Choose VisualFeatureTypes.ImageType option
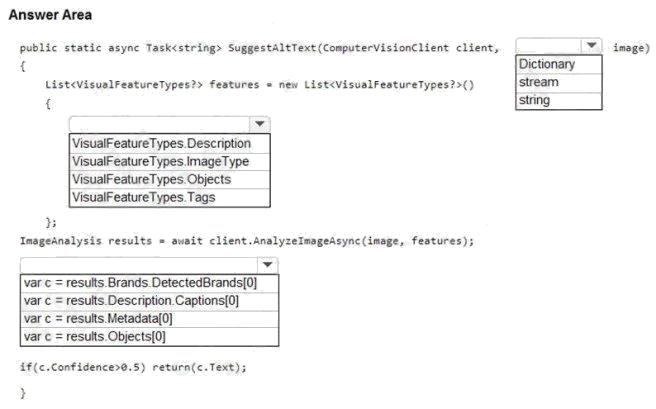This screenshot has width=656, height=409. (x=169, y=161)
